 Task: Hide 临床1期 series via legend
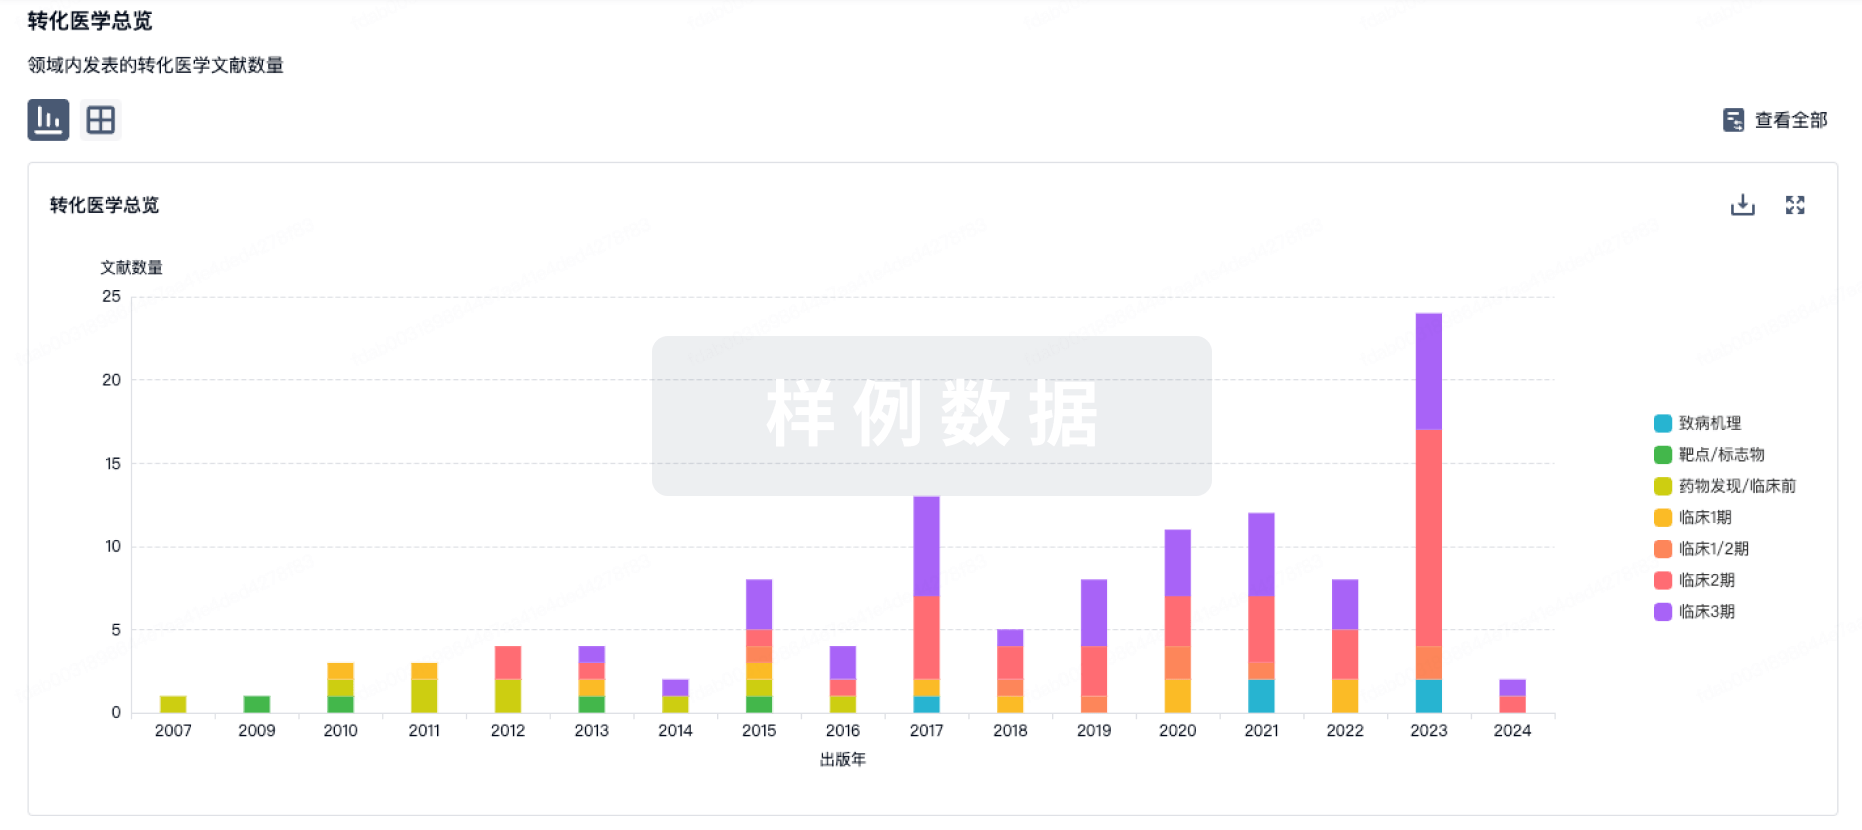click(1704, 517)
